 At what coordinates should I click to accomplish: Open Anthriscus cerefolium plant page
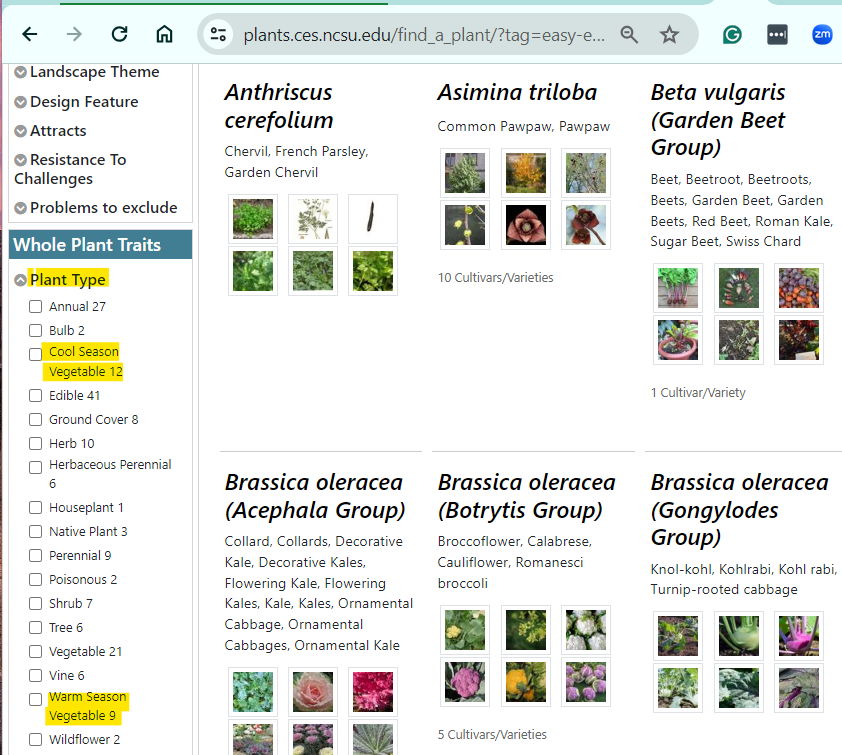279,106
